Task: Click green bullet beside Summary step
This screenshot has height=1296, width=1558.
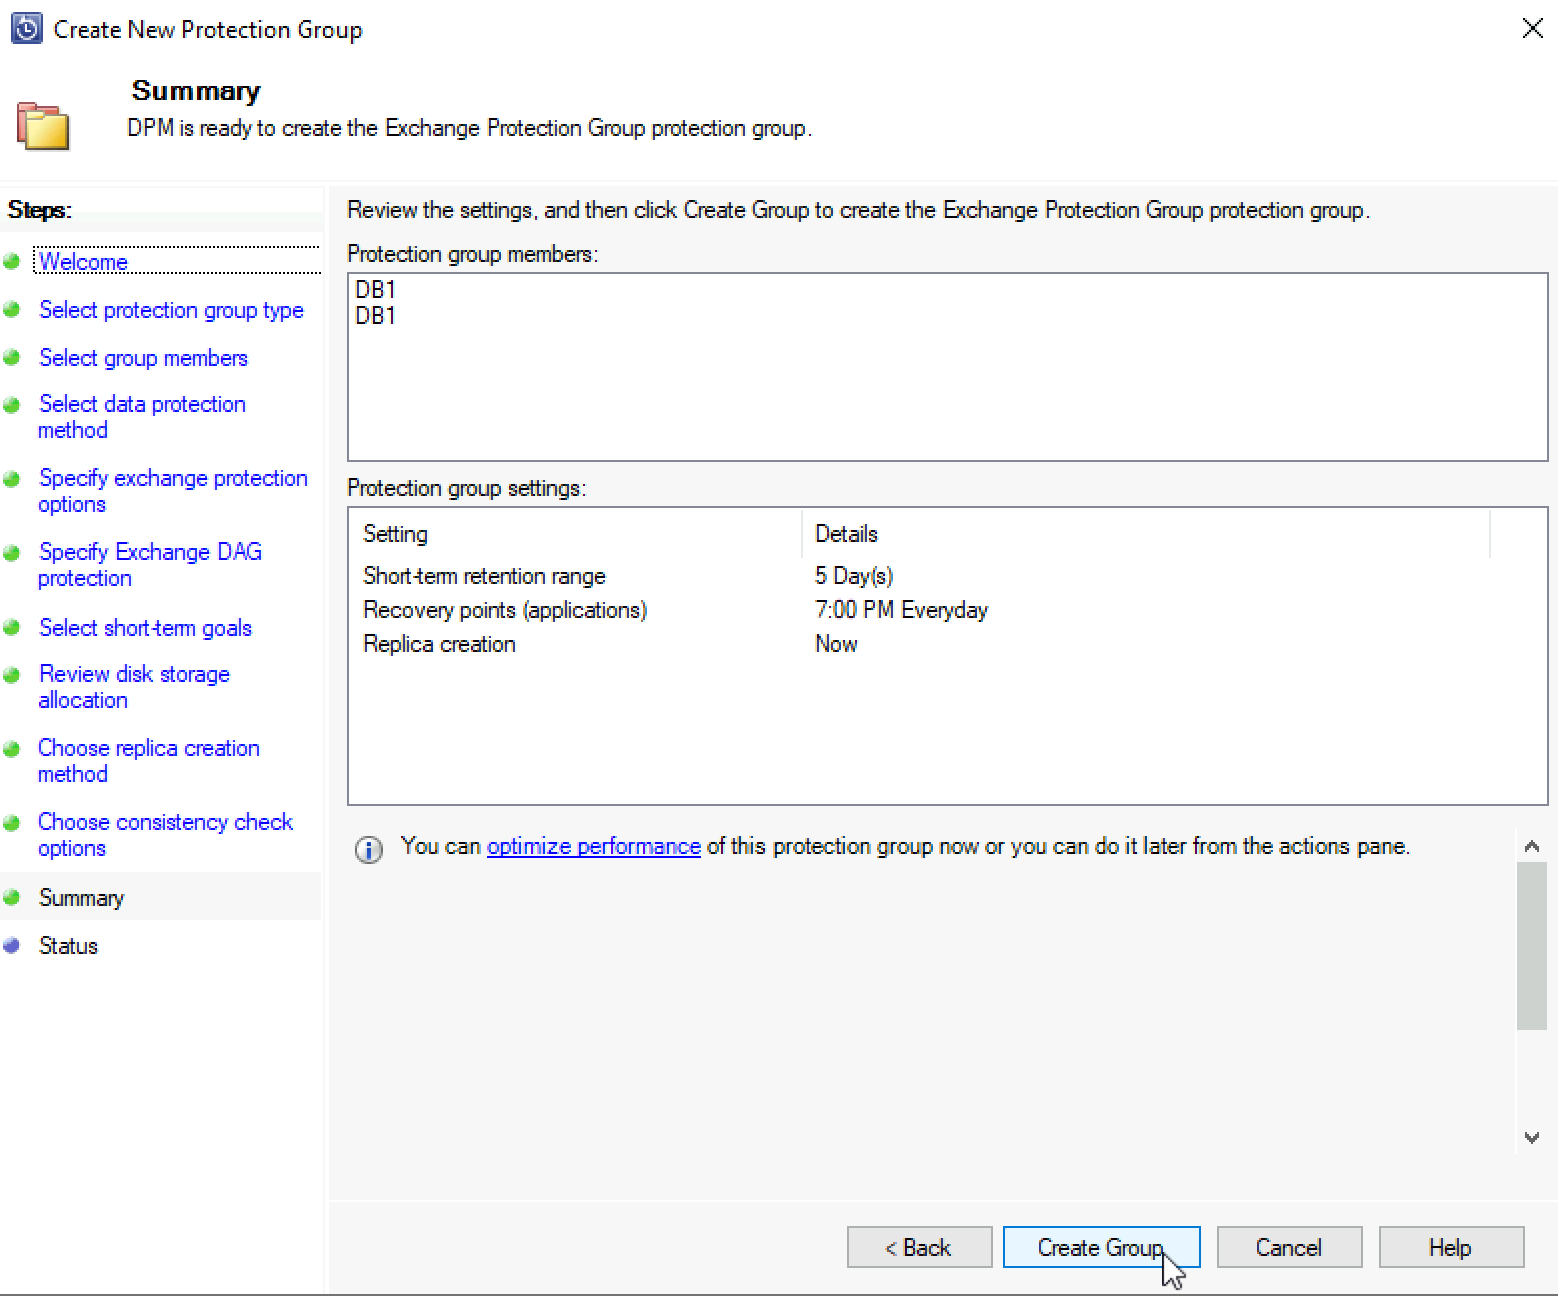Action: click(12, 897)
